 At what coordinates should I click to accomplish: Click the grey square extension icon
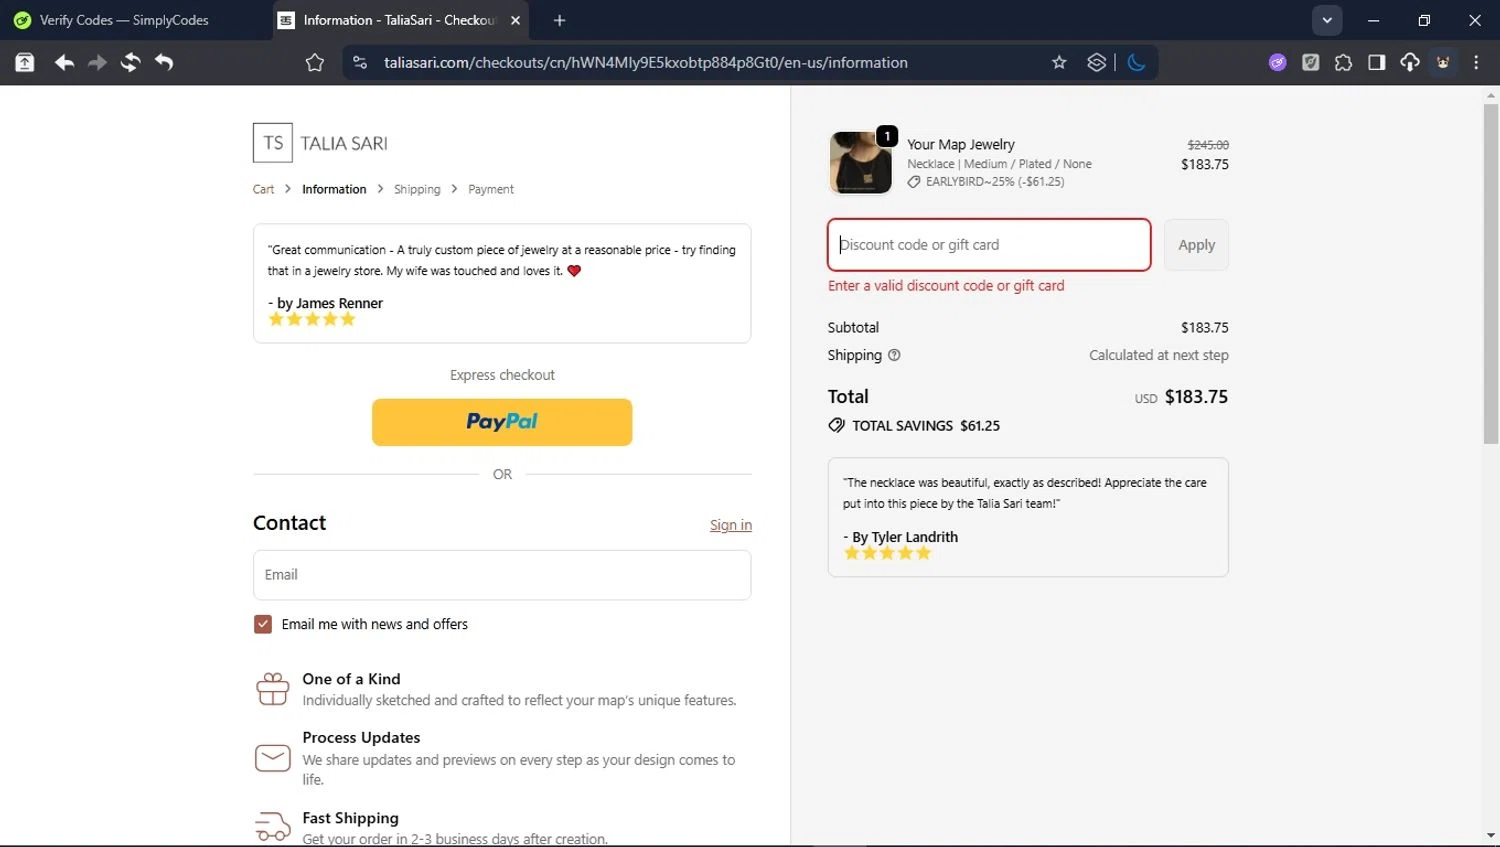coord(1311,62)
